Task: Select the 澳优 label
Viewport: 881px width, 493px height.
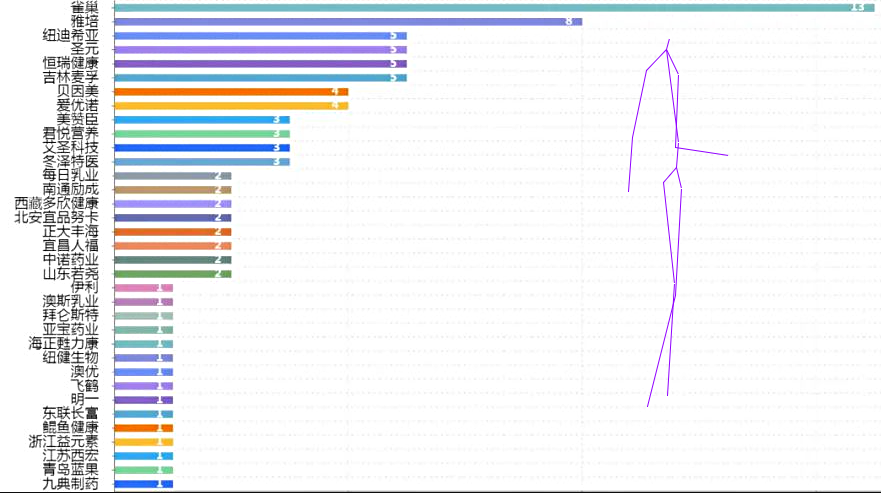Action: pos(84,372)
